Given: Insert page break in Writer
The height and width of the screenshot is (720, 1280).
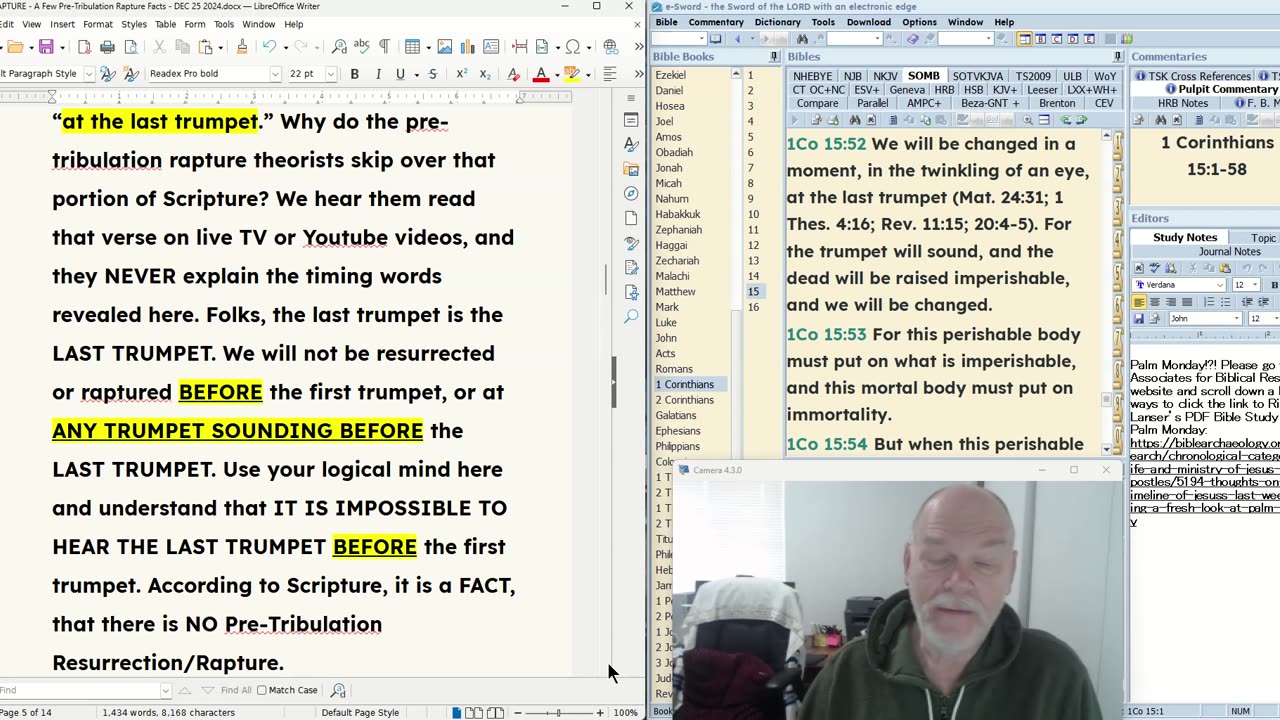Looking at the screenshot, I should point(520,47).
